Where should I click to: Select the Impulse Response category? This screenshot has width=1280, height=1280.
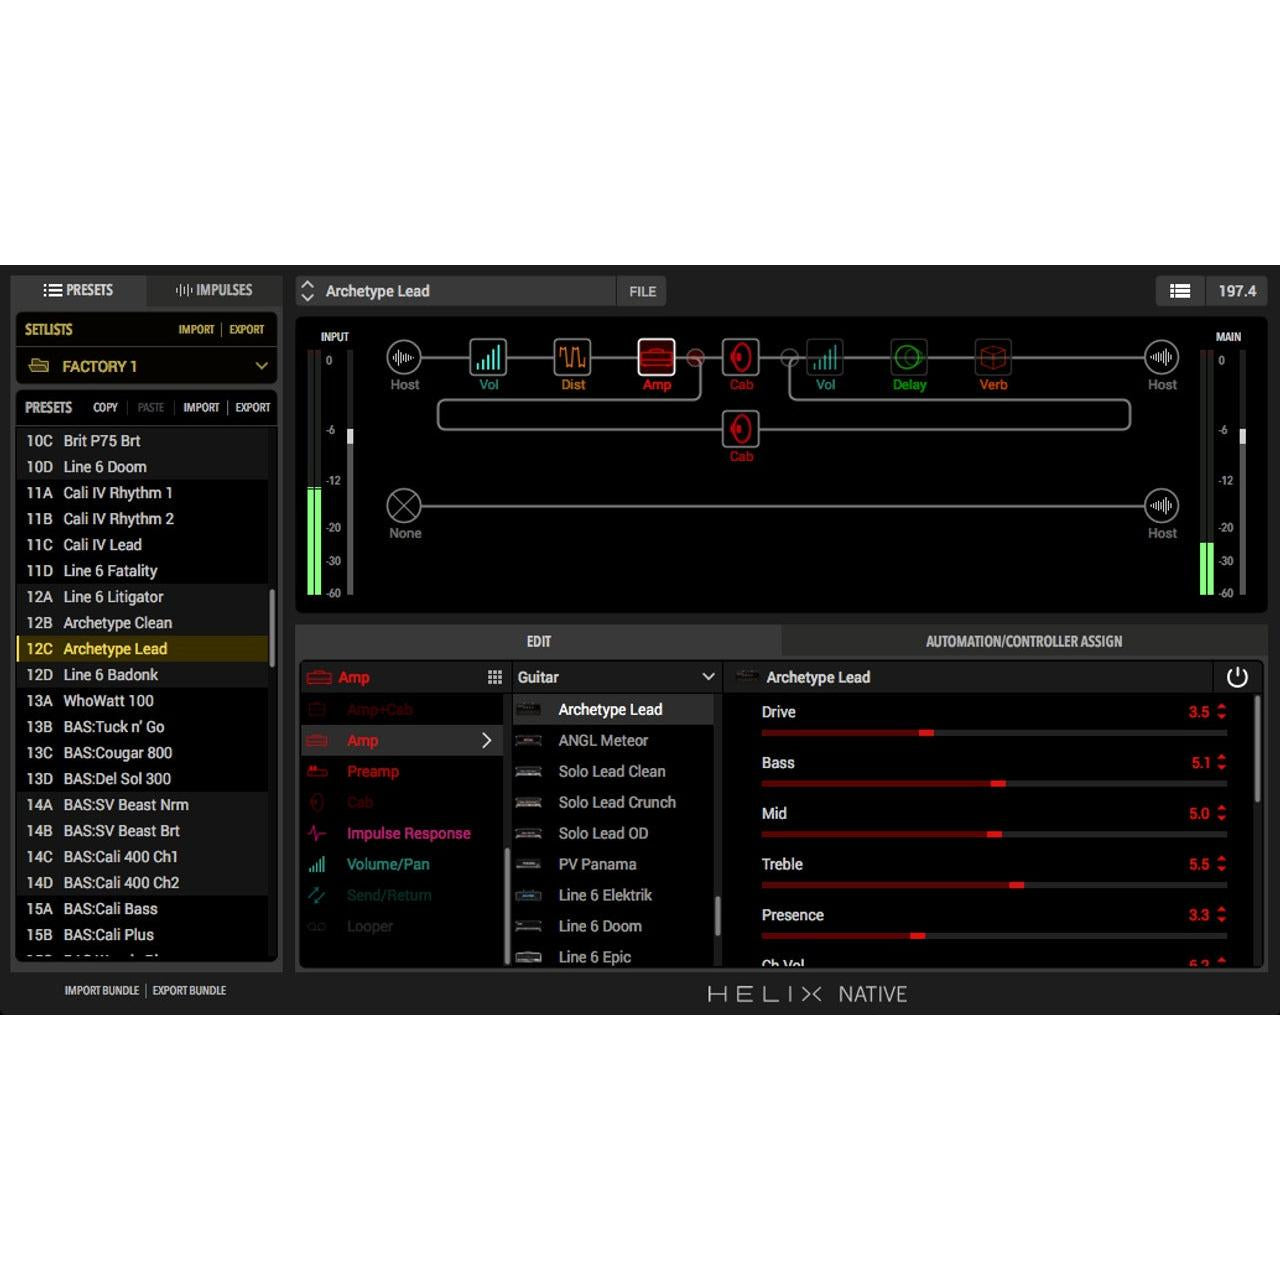408,833
